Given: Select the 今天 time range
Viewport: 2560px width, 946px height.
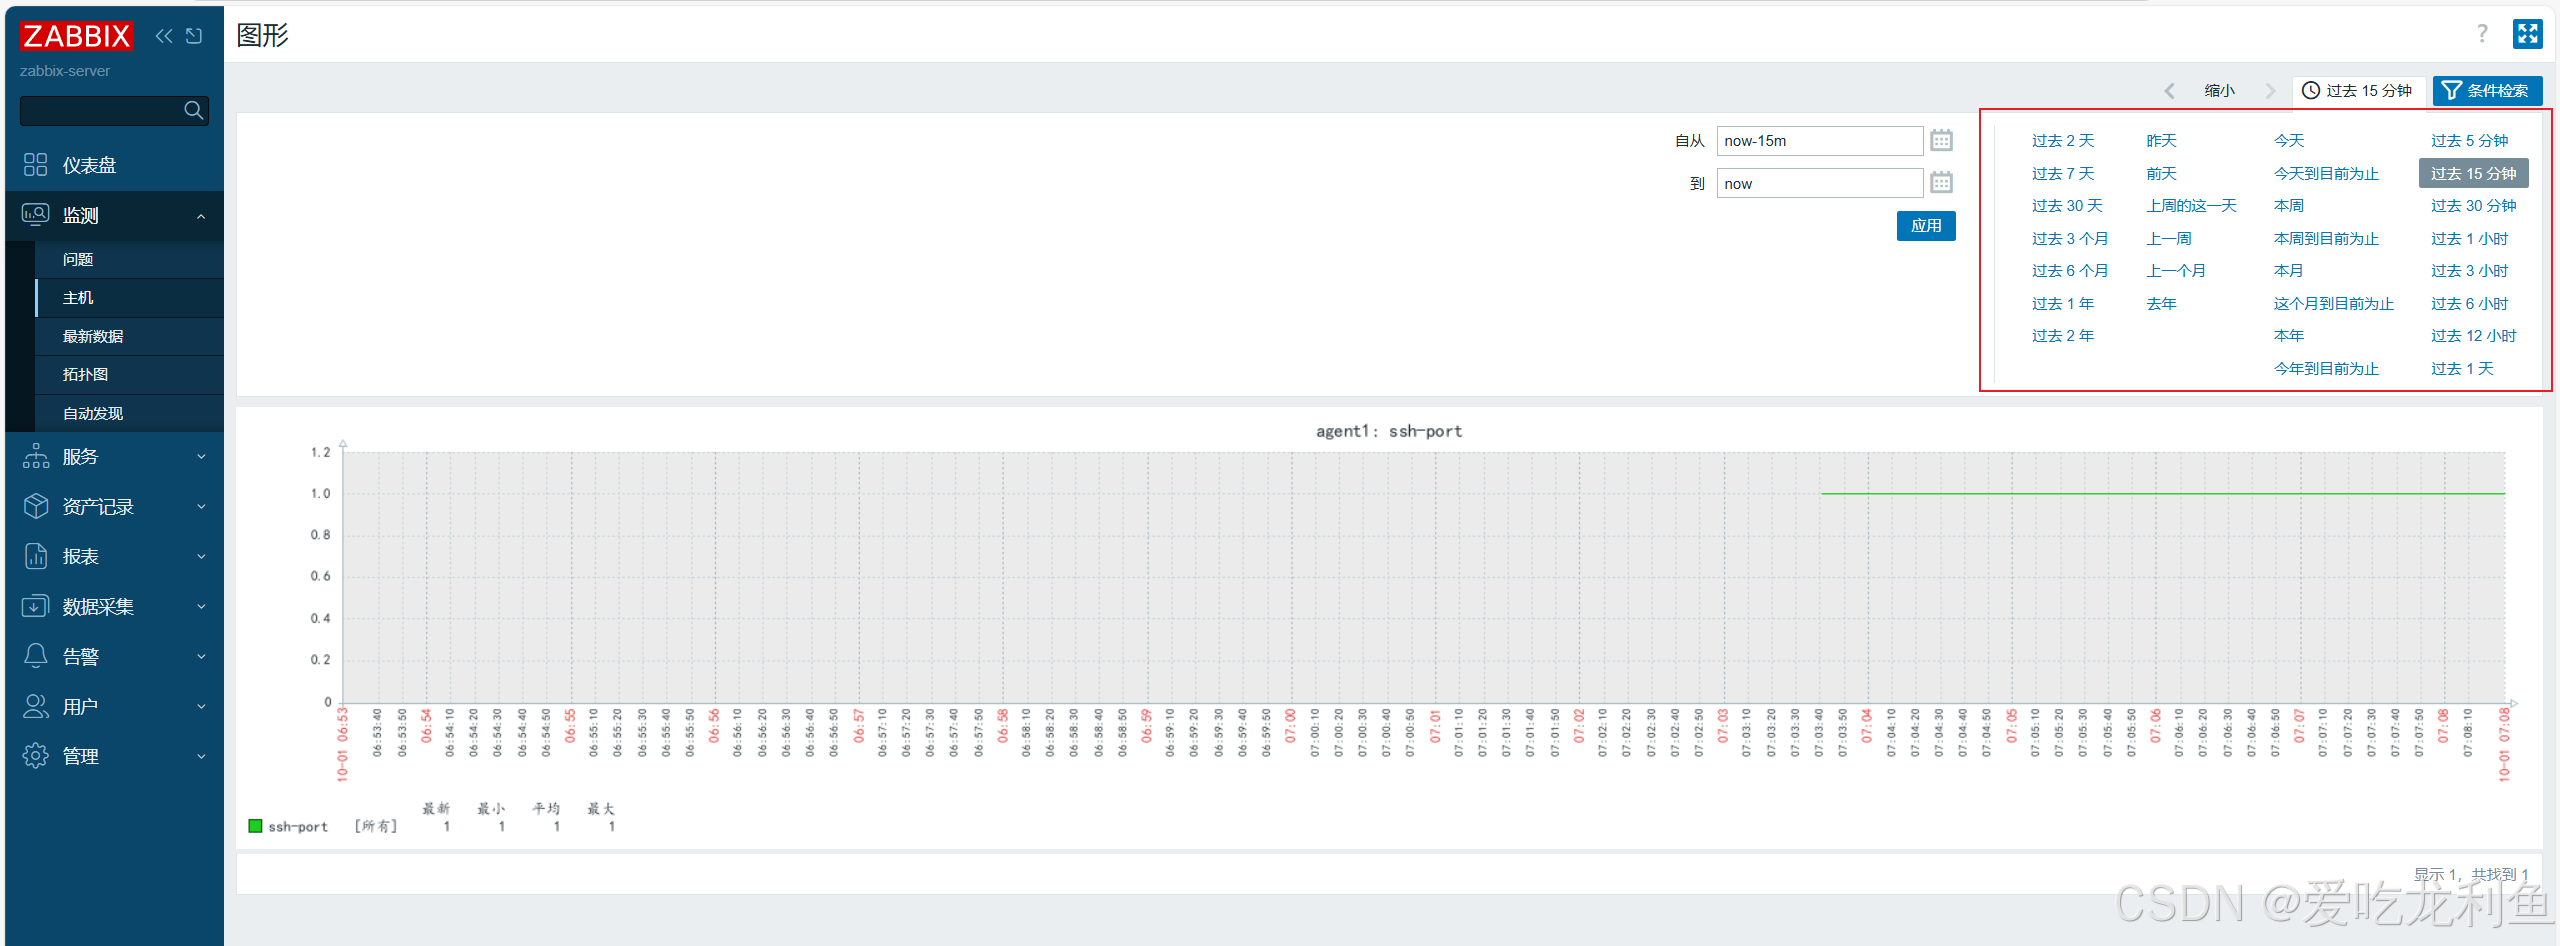Looking at the screenshot, I should pyautogui.click(x=2288, y=141).
